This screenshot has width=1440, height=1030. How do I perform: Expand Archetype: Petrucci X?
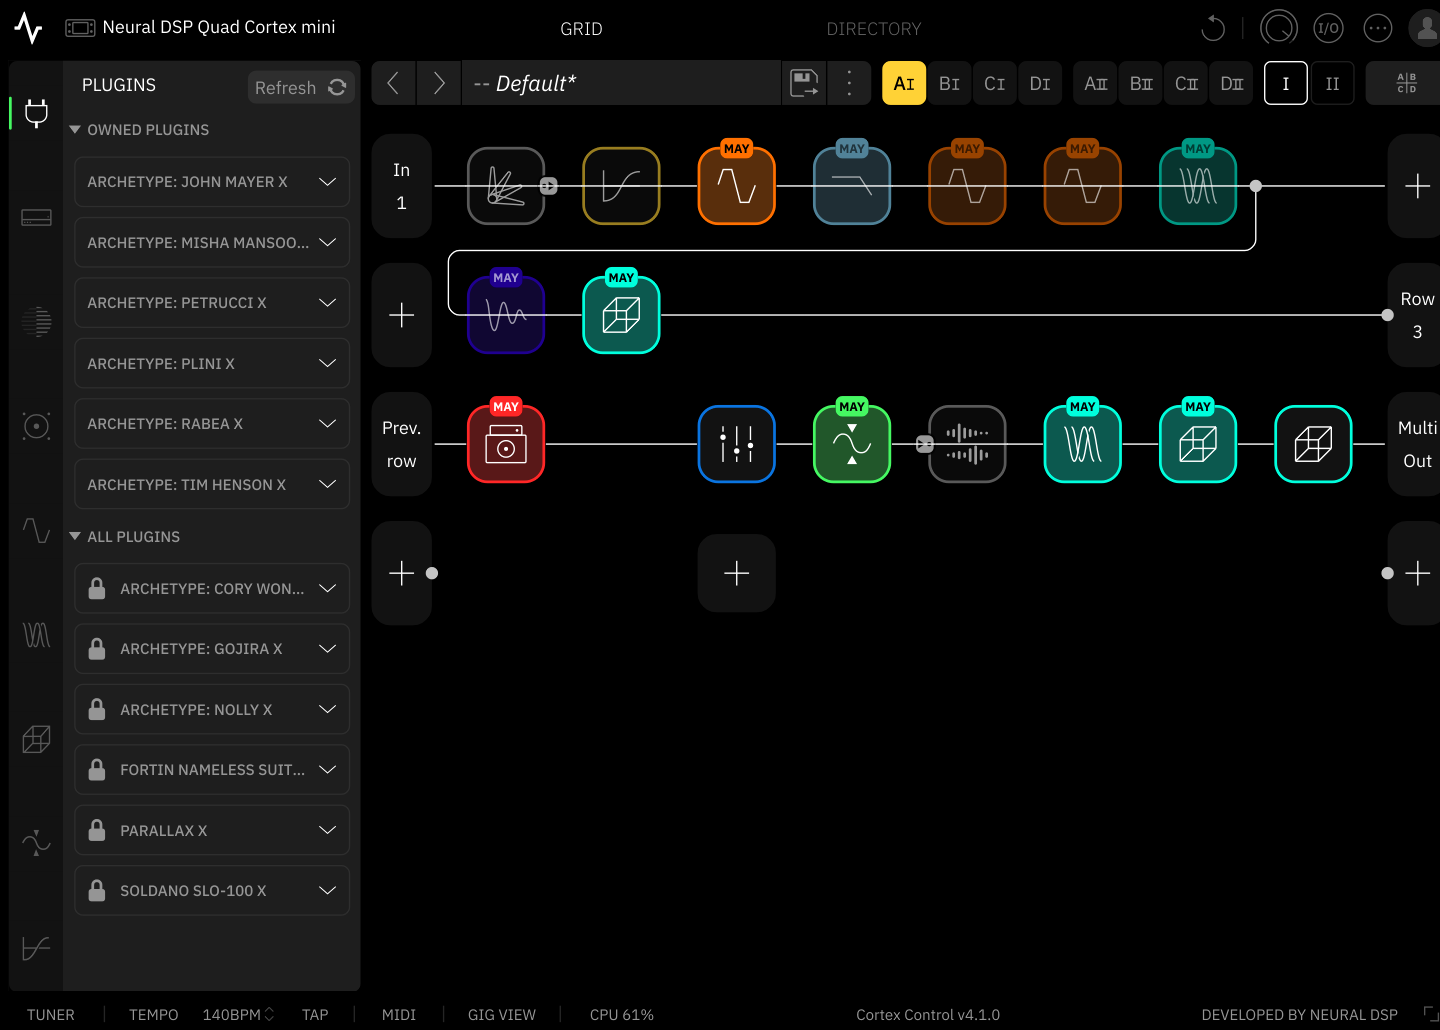click(x=212, y=303)
